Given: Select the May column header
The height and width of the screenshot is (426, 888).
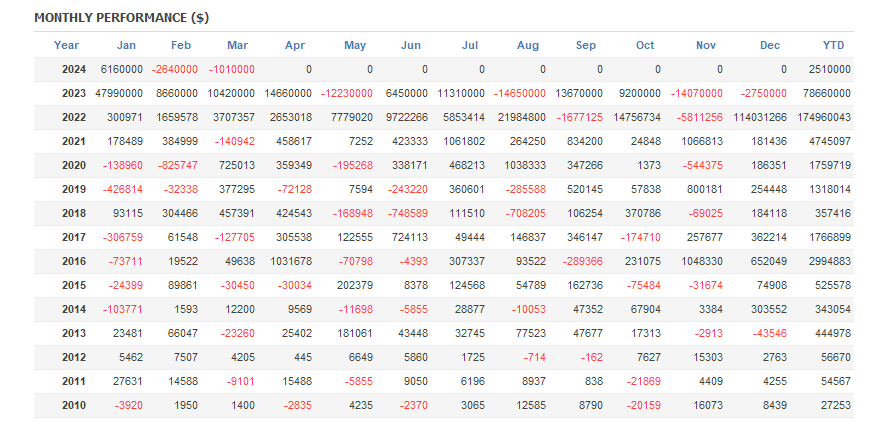Looking at the screenshot, I should (x=355, y=45).
